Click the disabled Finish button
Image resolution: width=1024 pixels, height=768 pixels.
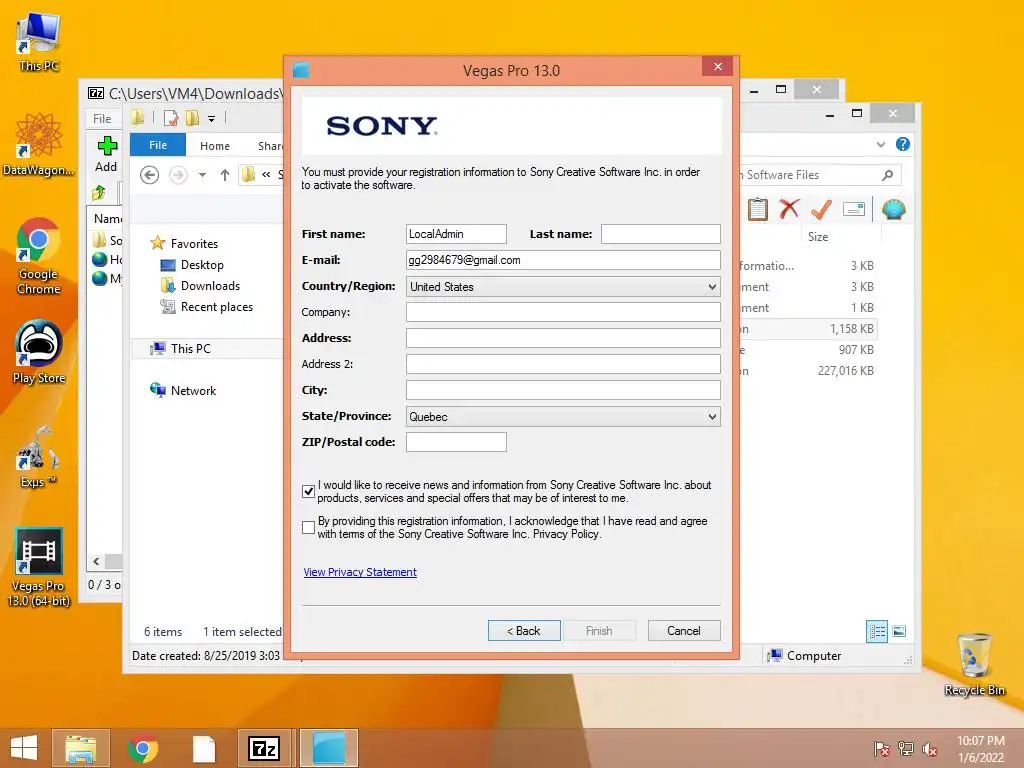coord(599,631)
